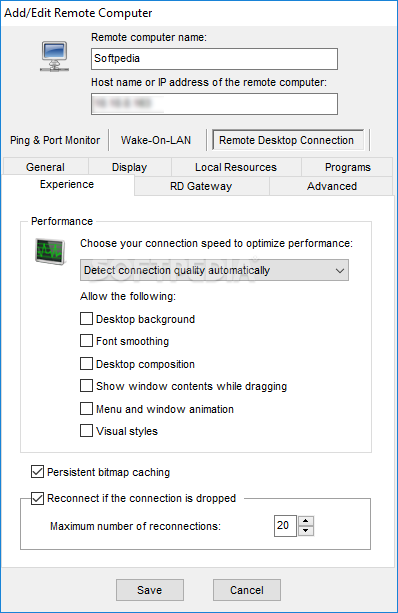Select the Advanced tab
The image size is (398, 613).
point(332,186)
